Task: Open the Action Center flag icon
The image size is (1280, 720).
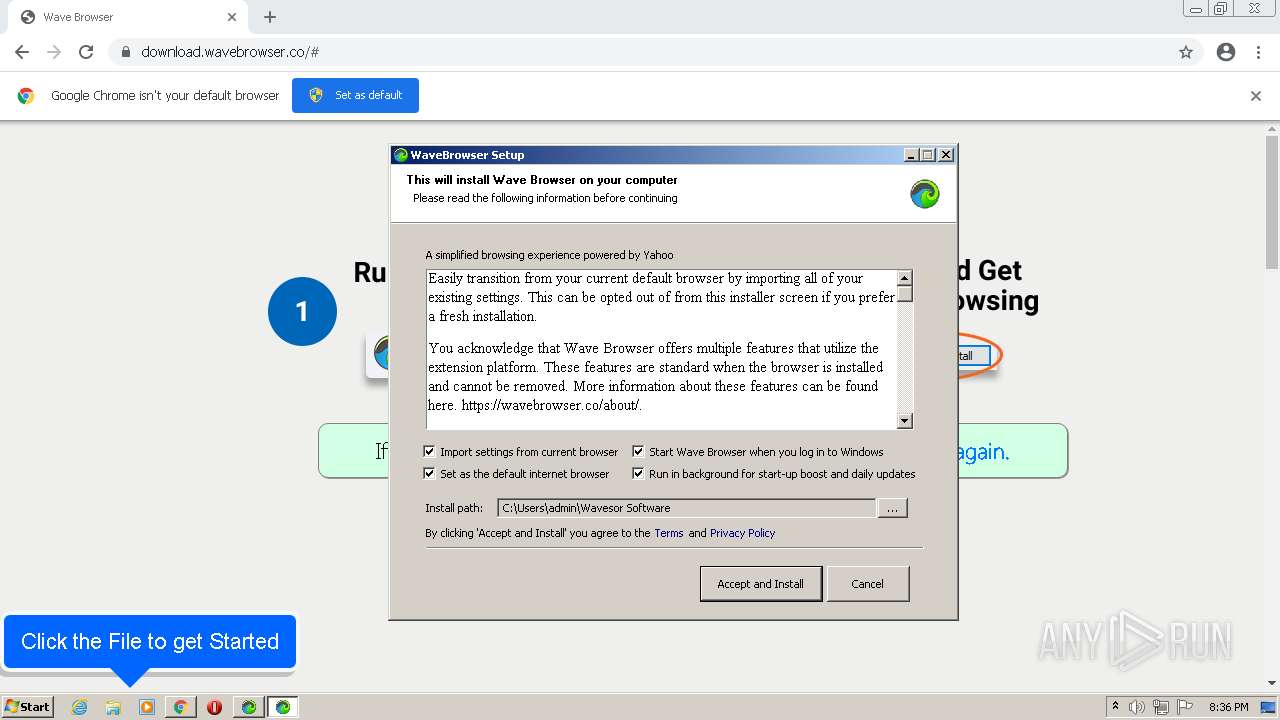Action: tap(1185, 707)
